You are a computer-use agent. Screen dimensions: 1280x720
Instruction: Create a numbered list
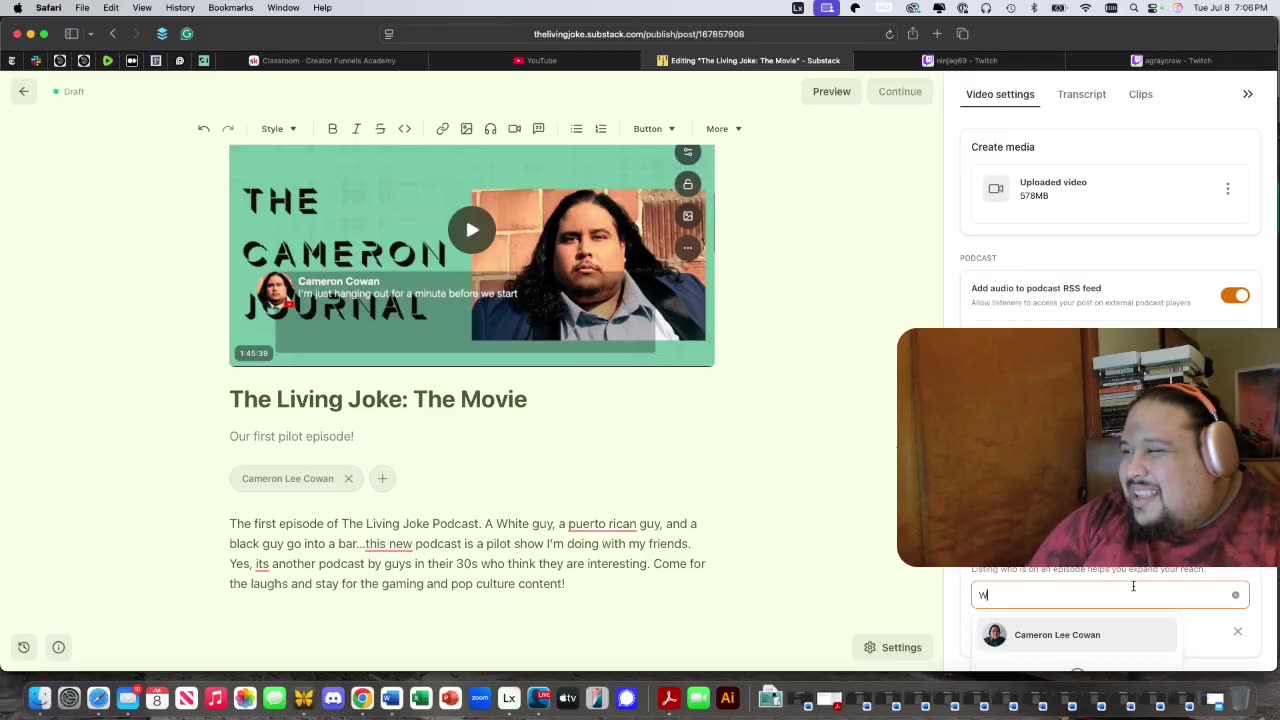pyautogui.click(x=600, y=129)
